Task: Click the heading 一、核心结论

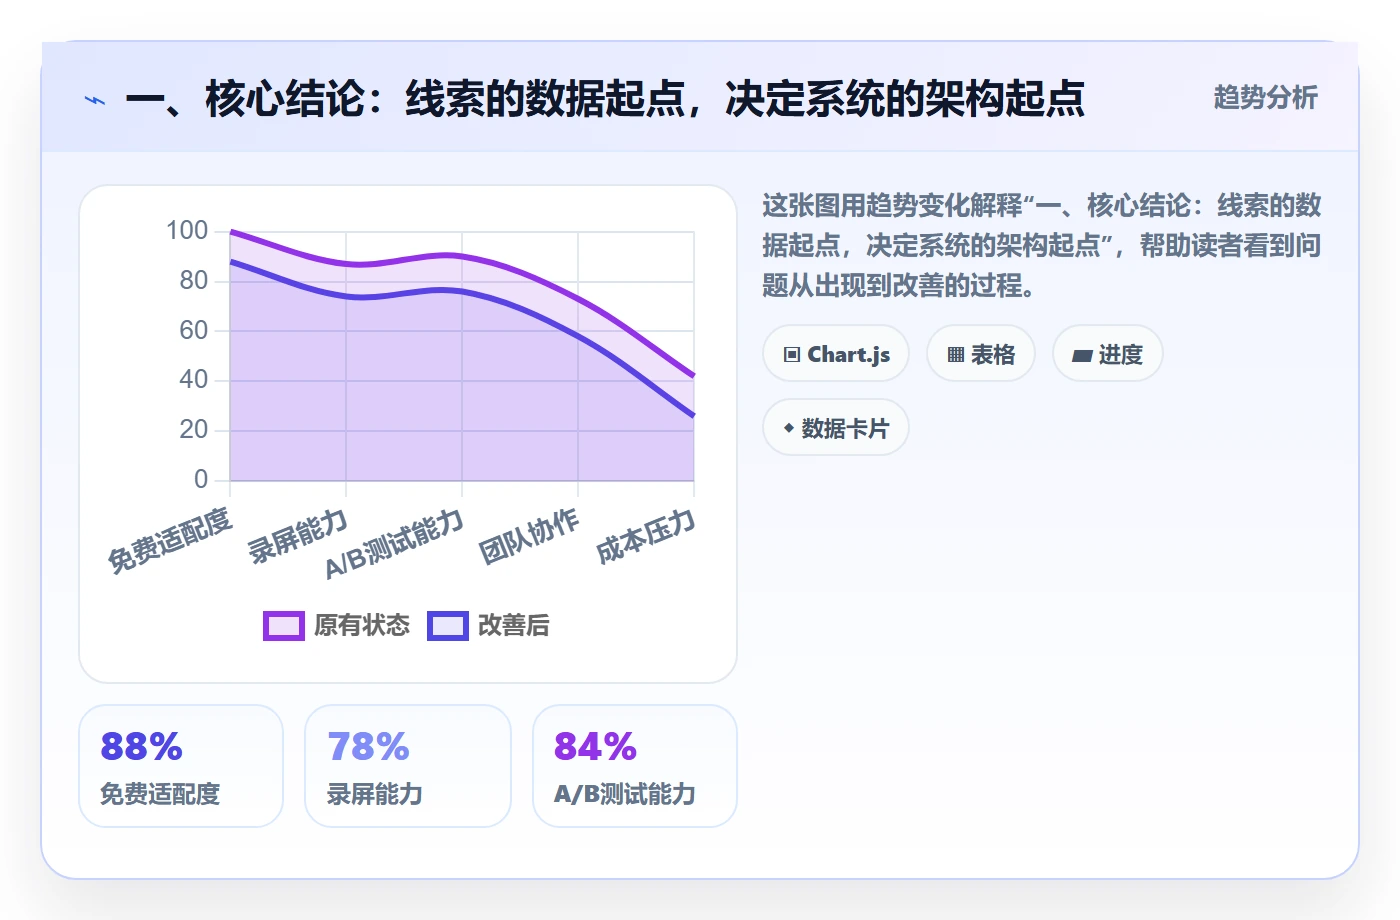Action: [605, 99]
